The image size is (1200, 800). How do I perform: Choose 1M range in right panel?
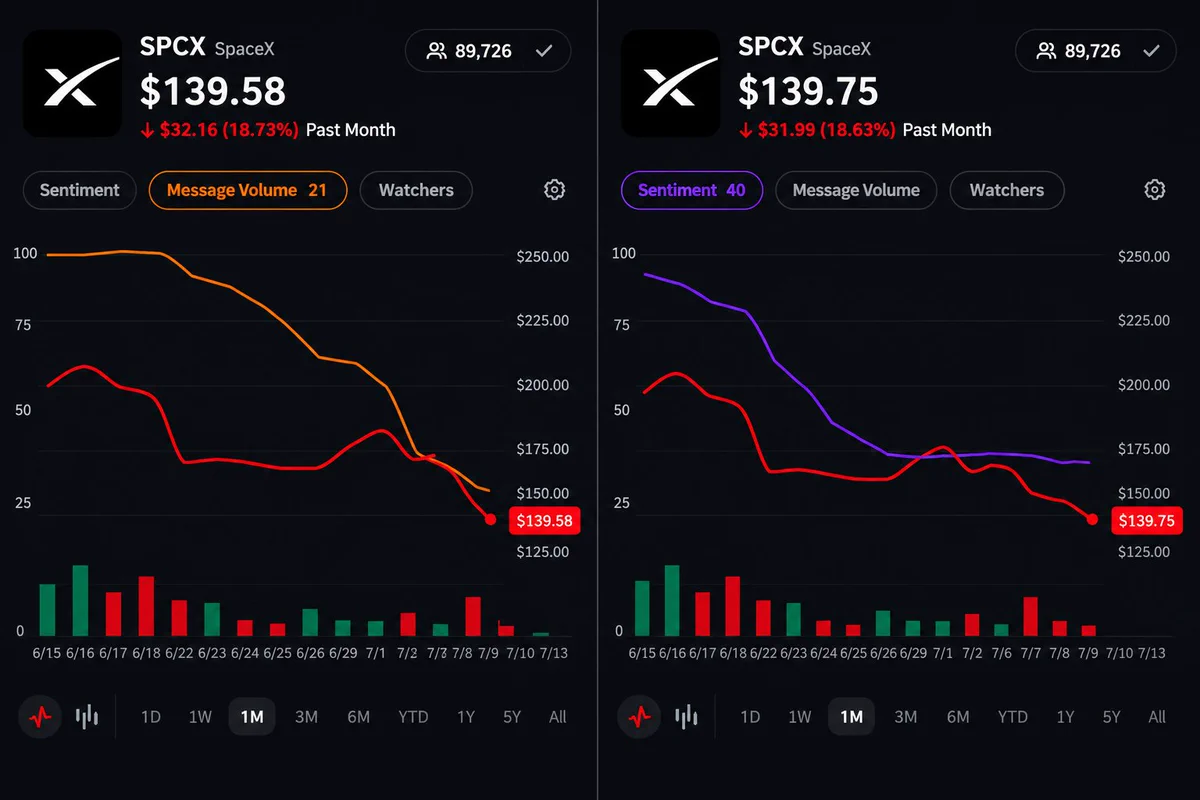point(851,716)
